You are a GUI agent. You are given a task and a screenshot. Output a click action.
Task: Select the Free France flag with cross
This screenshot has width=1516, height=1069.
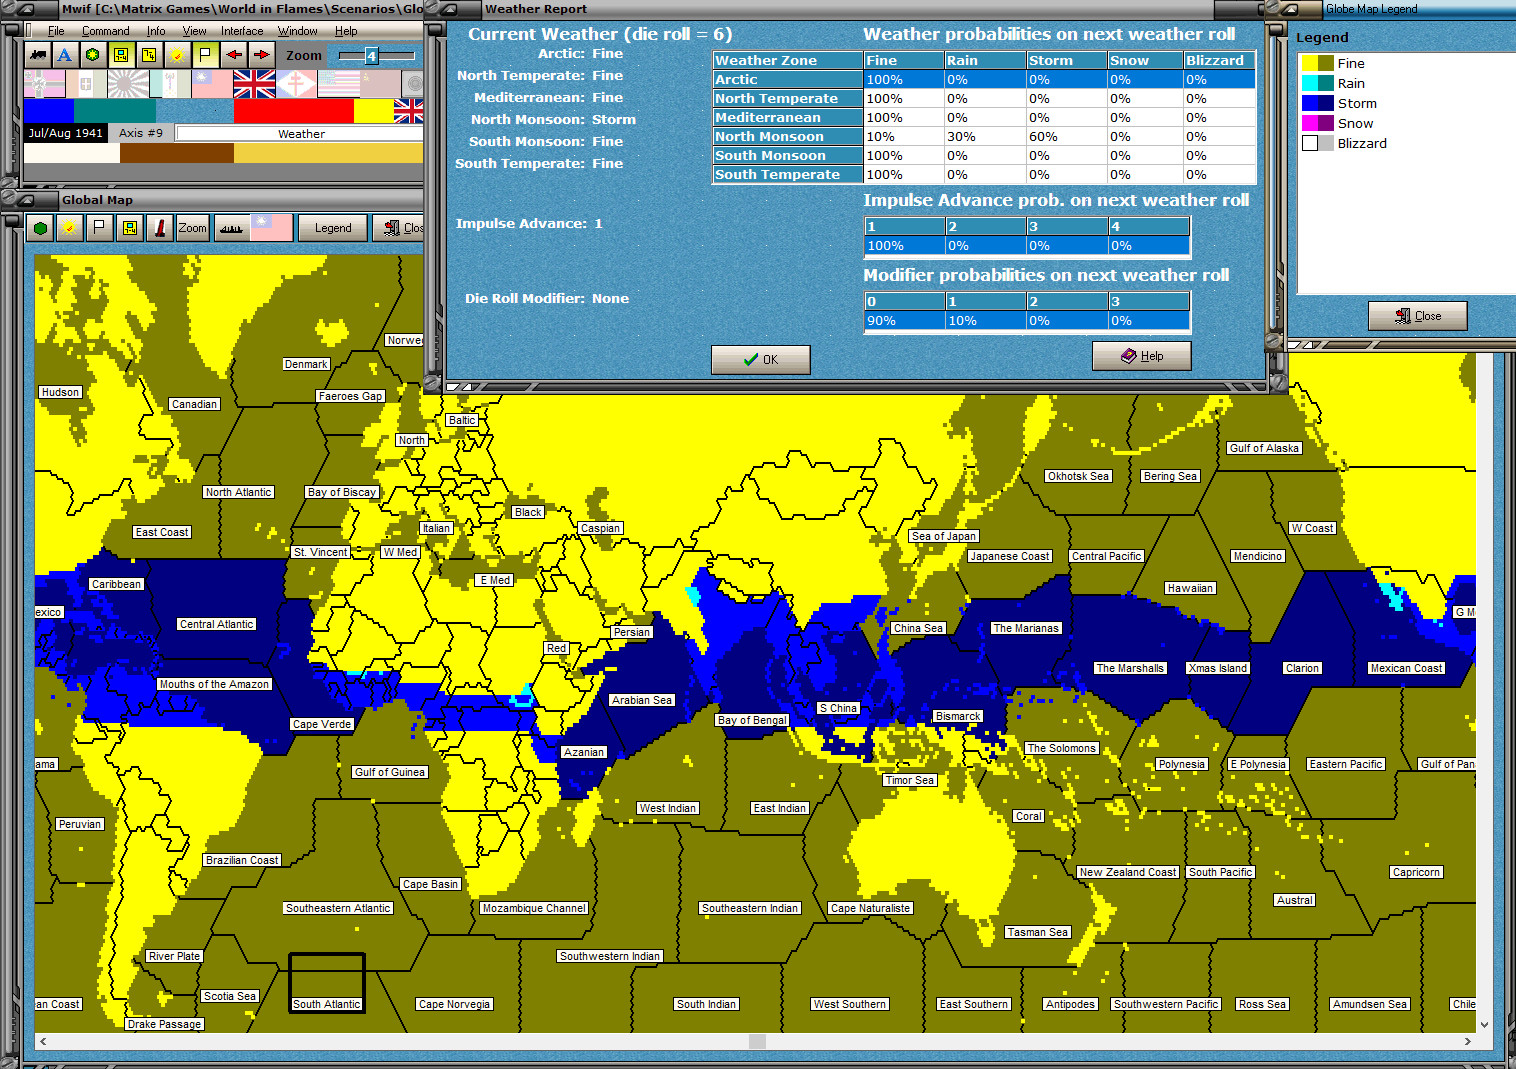[x=296, y=84]
